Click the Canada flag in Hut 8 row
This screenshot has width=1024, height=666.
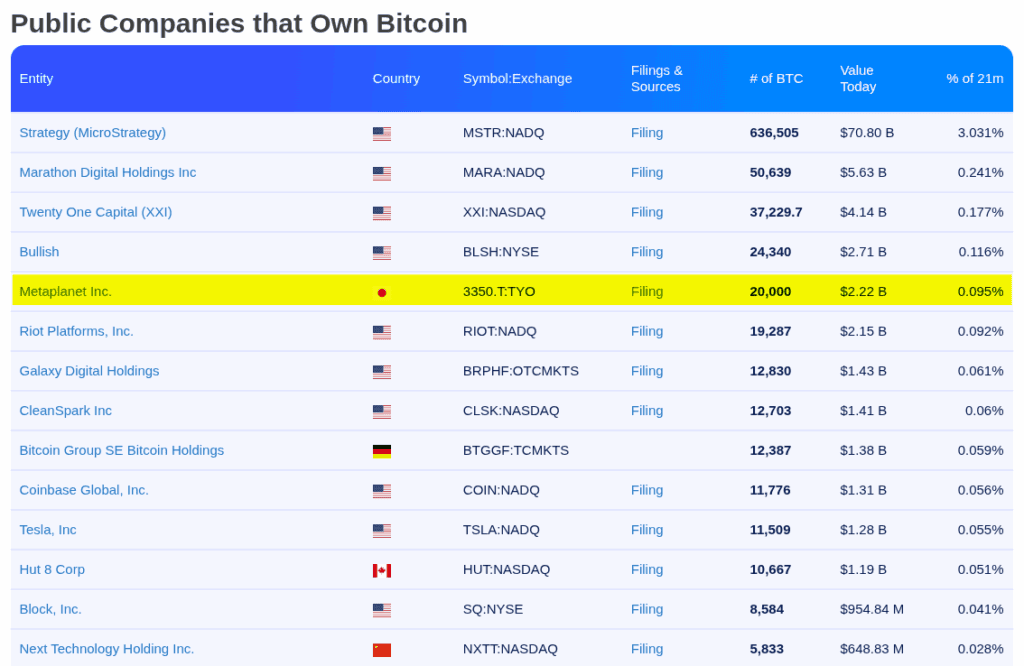382,571
